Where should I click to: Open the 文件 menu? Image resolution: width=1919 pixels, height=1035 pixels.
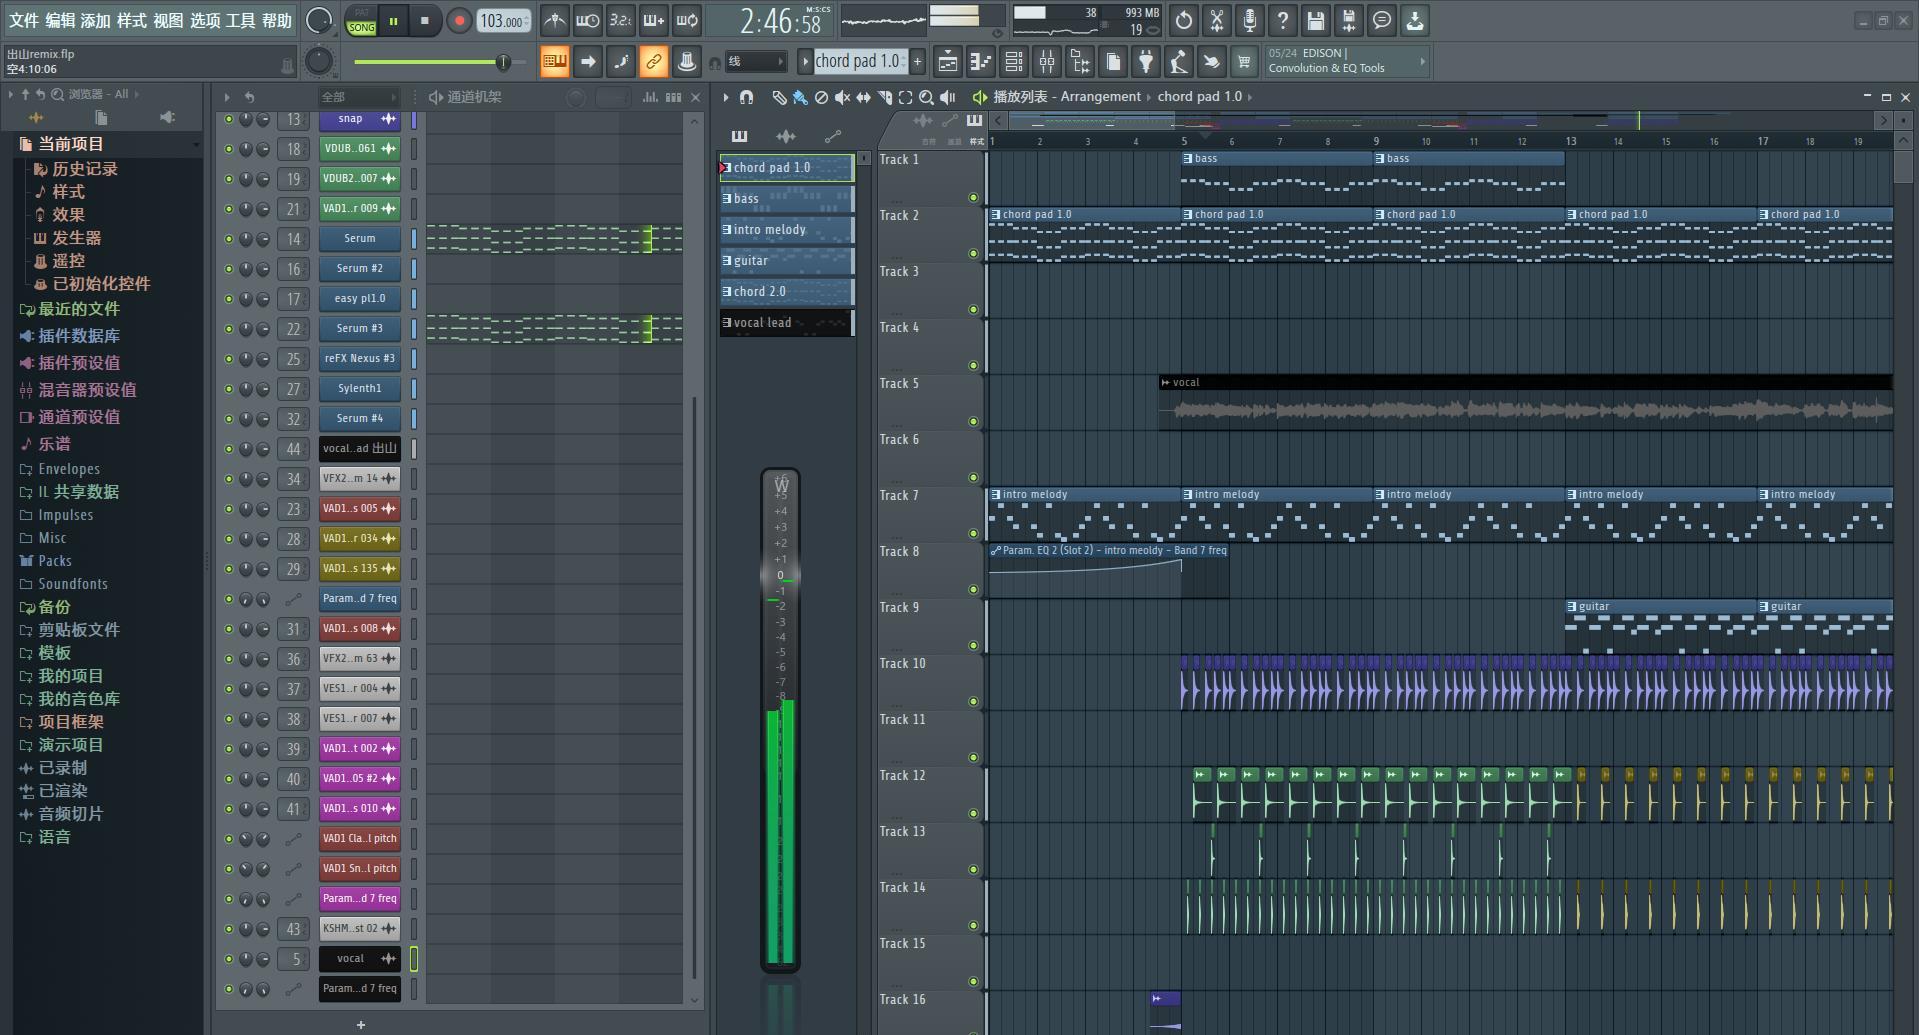24,20
